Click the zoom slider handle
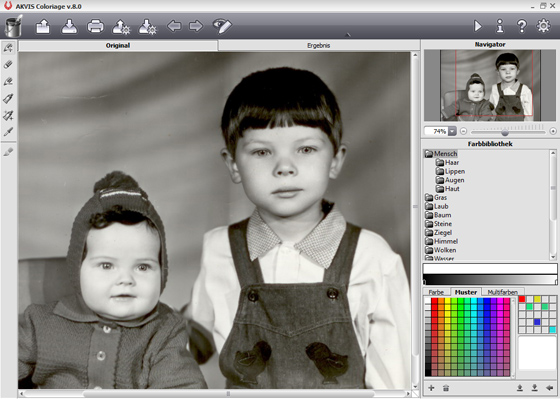Viewport: 560px width, 399px height. [505, 132]
